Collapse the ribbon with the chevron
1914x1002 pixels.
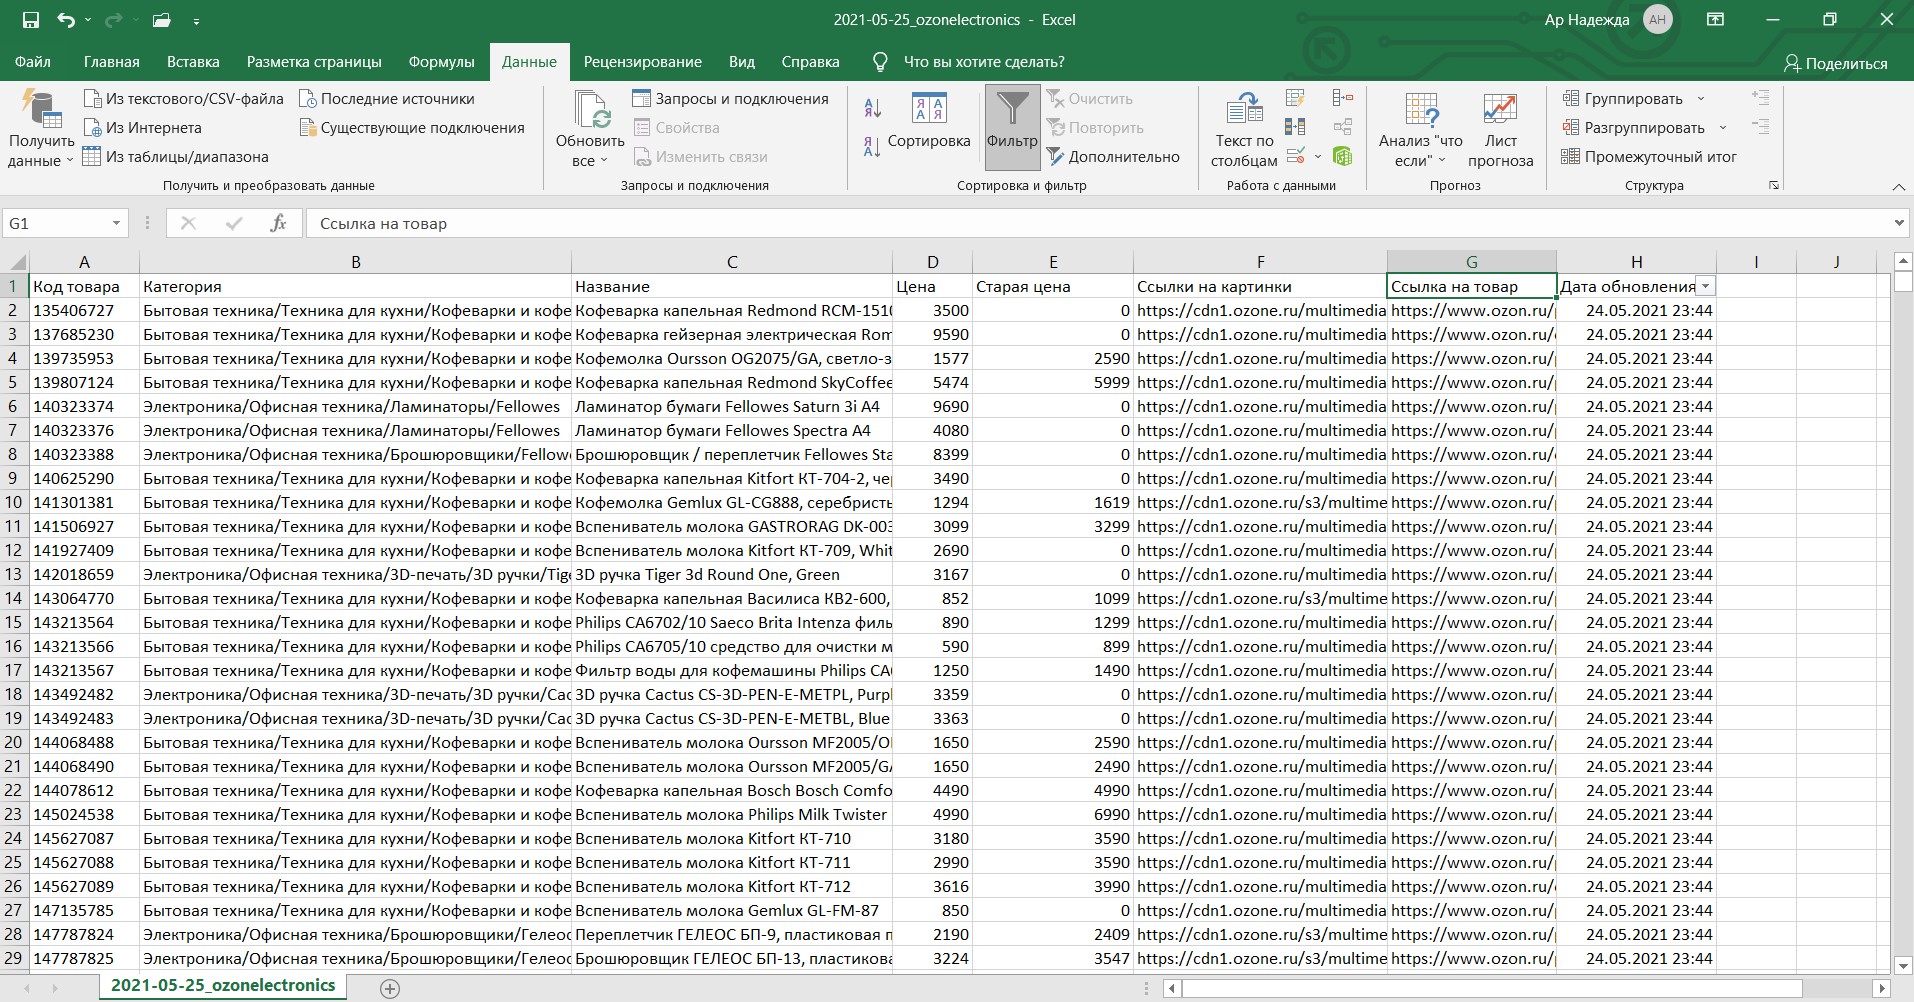point(1898,187)
